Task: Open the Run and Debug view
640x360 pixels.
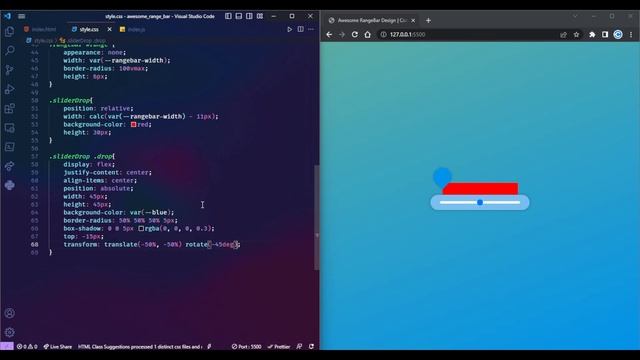Action: click(x=9, y=89)
